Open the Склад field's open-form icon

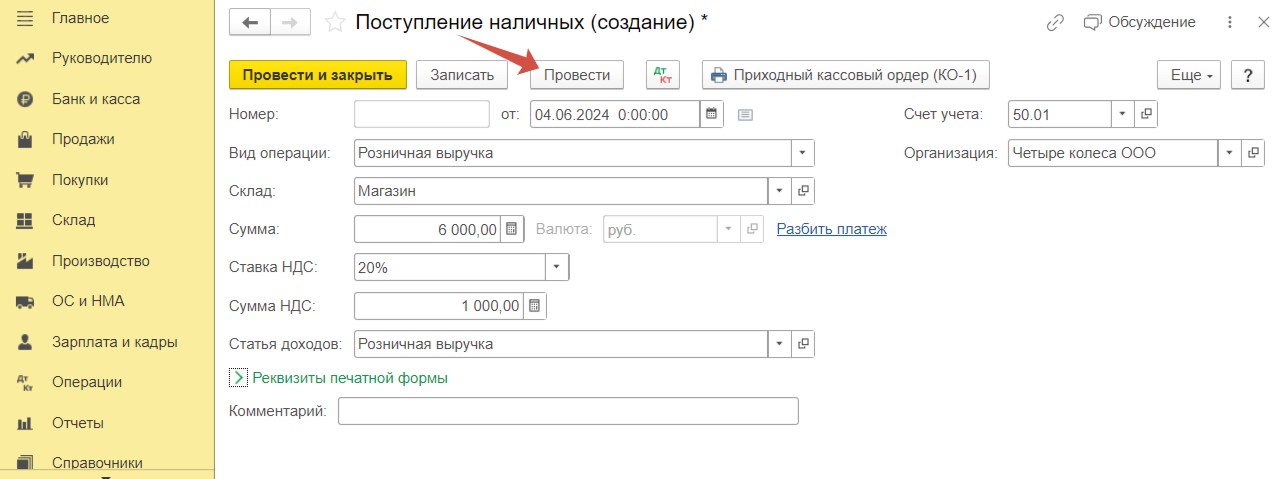(803, 190)
